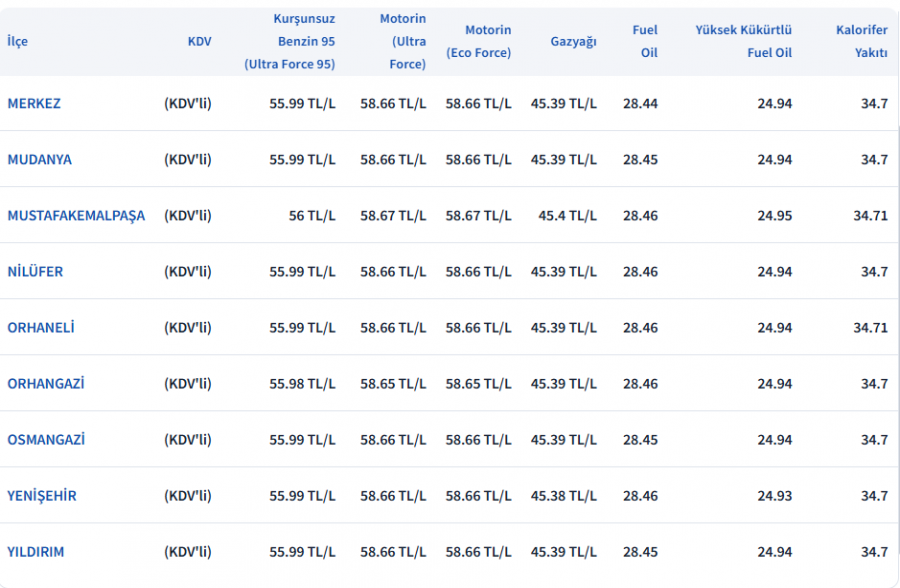Click the NİLÜFER district link
The height and width of the screenshot is (588, 900).
35,271
